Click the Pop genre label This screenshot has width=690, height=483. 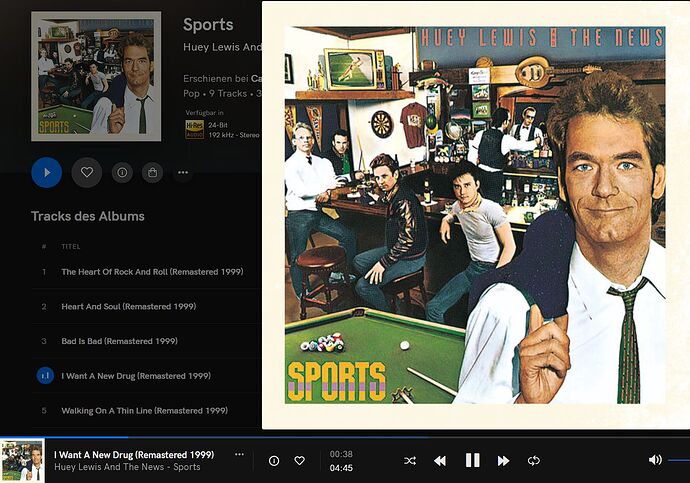[x=191, y=94]
